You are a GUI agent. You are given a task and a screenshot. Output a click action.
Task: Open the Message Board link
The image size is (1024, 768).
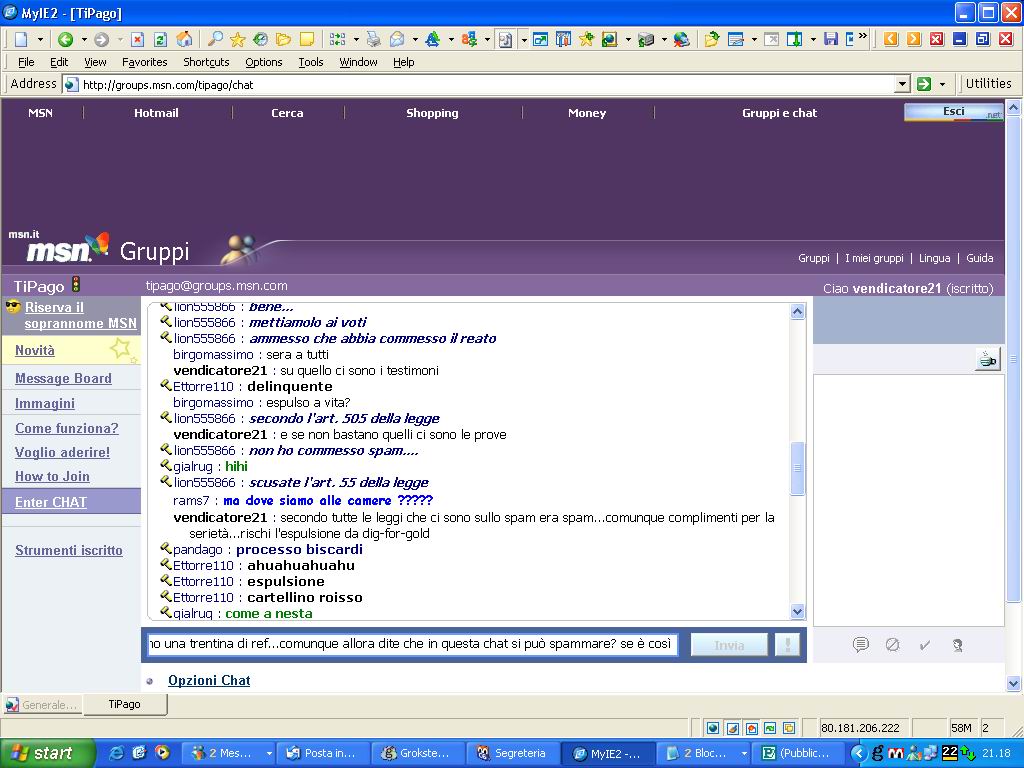point(63,378)
